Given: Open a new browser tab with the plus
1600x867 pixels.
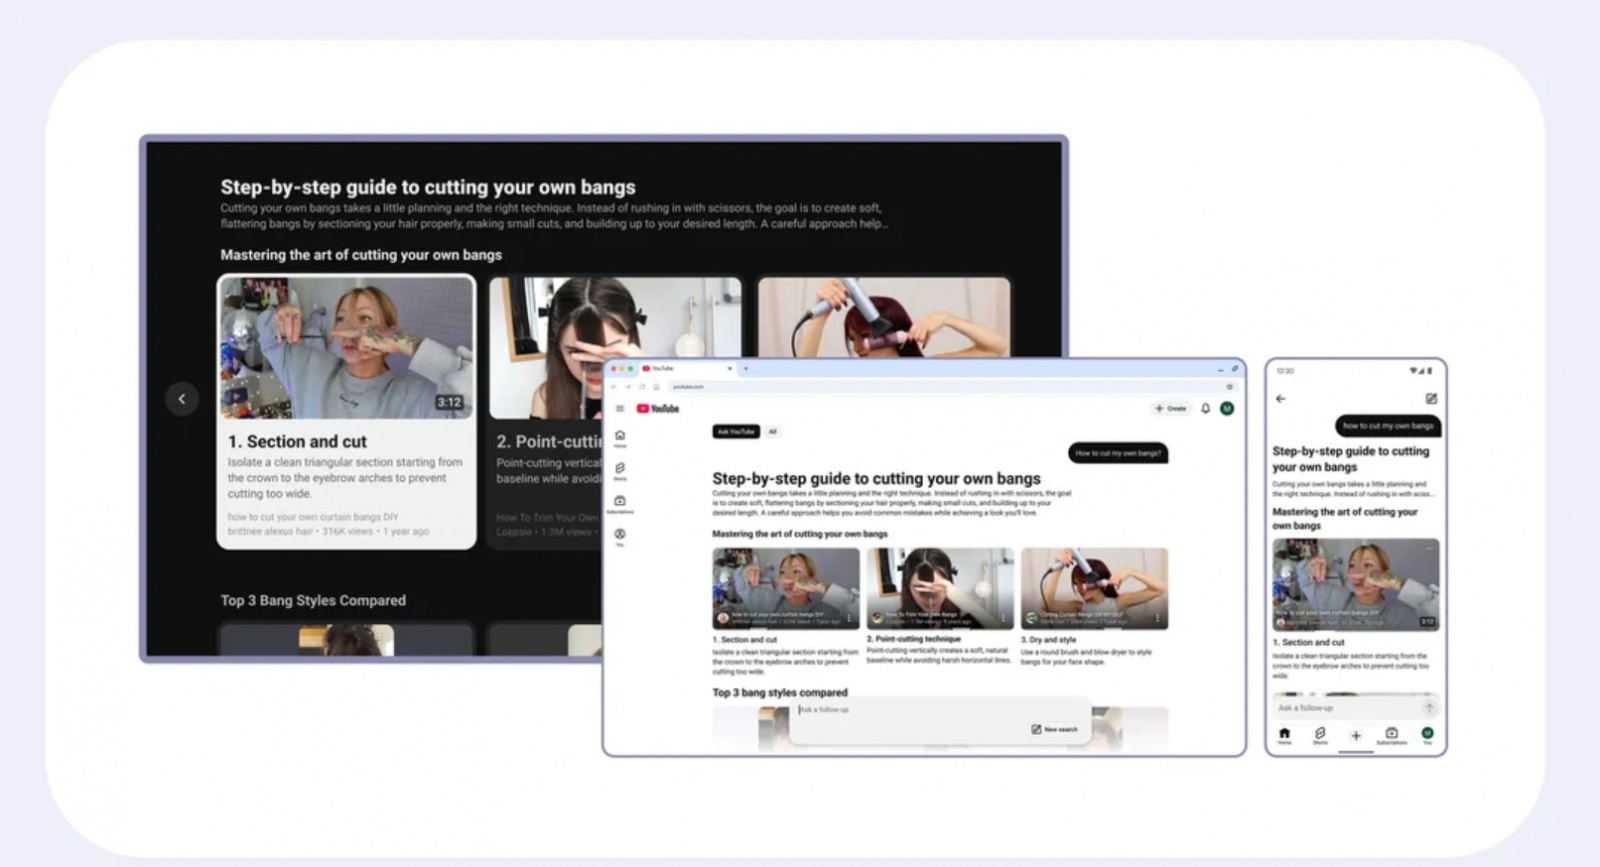Looking at the screenshot, I should point(746,369).
